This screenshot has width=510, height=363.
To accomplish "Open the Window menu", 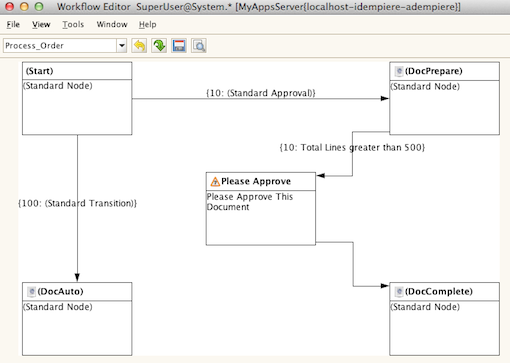I will (x=112, y=24).
